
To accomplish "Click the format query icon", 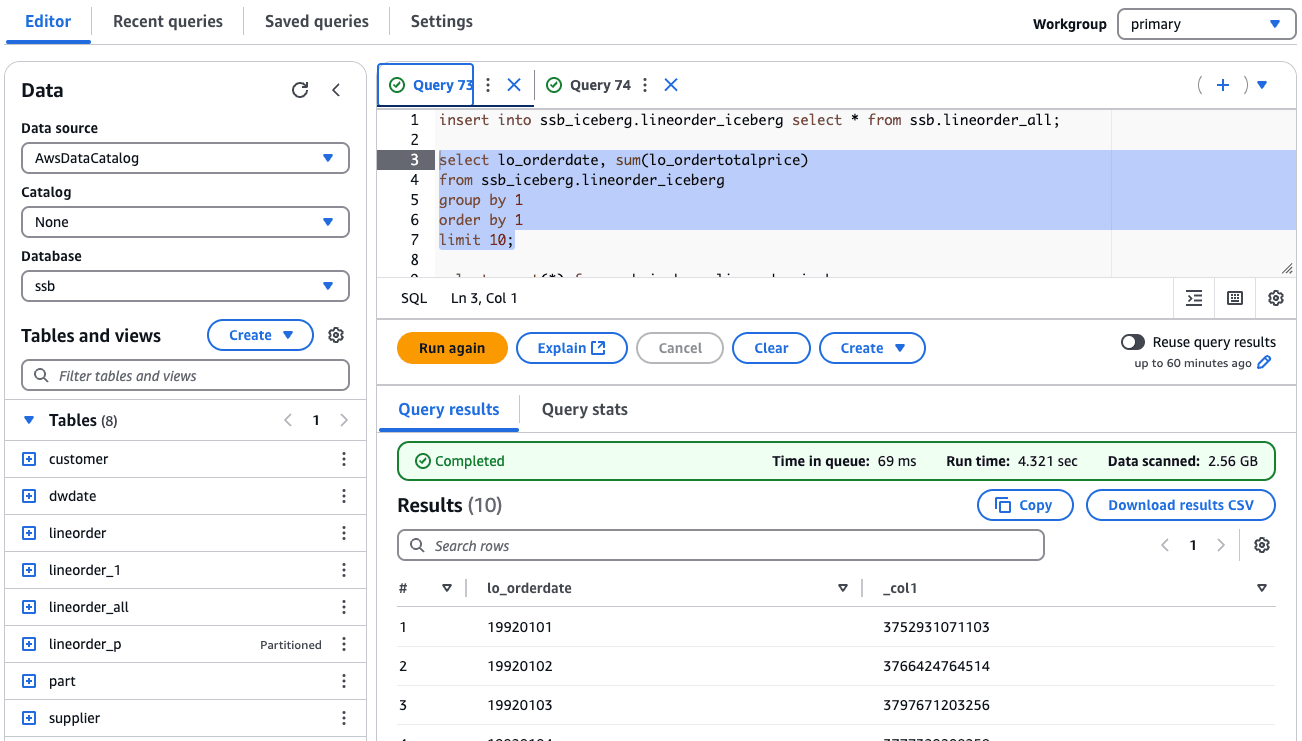I will point(1194,298).
